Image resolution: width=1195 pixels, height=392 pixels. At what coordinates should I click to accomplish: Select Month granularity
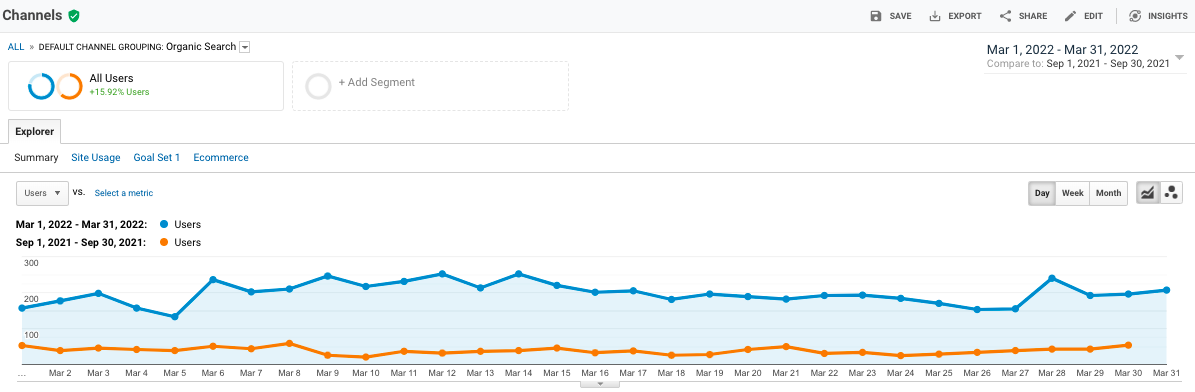click(x=1108, y=193)
